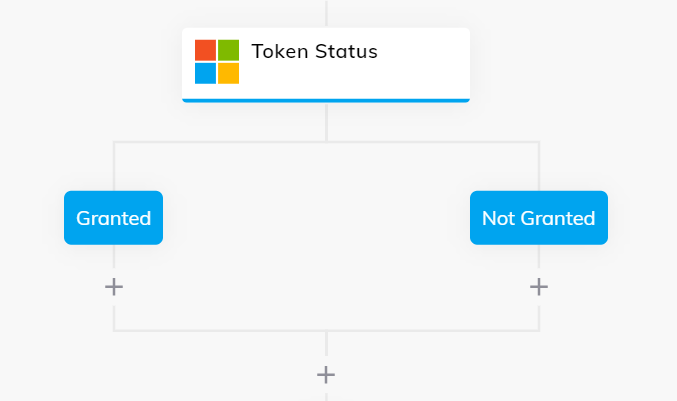Select the Granted branch label
The image size is (677, 401).
(114, 218)
